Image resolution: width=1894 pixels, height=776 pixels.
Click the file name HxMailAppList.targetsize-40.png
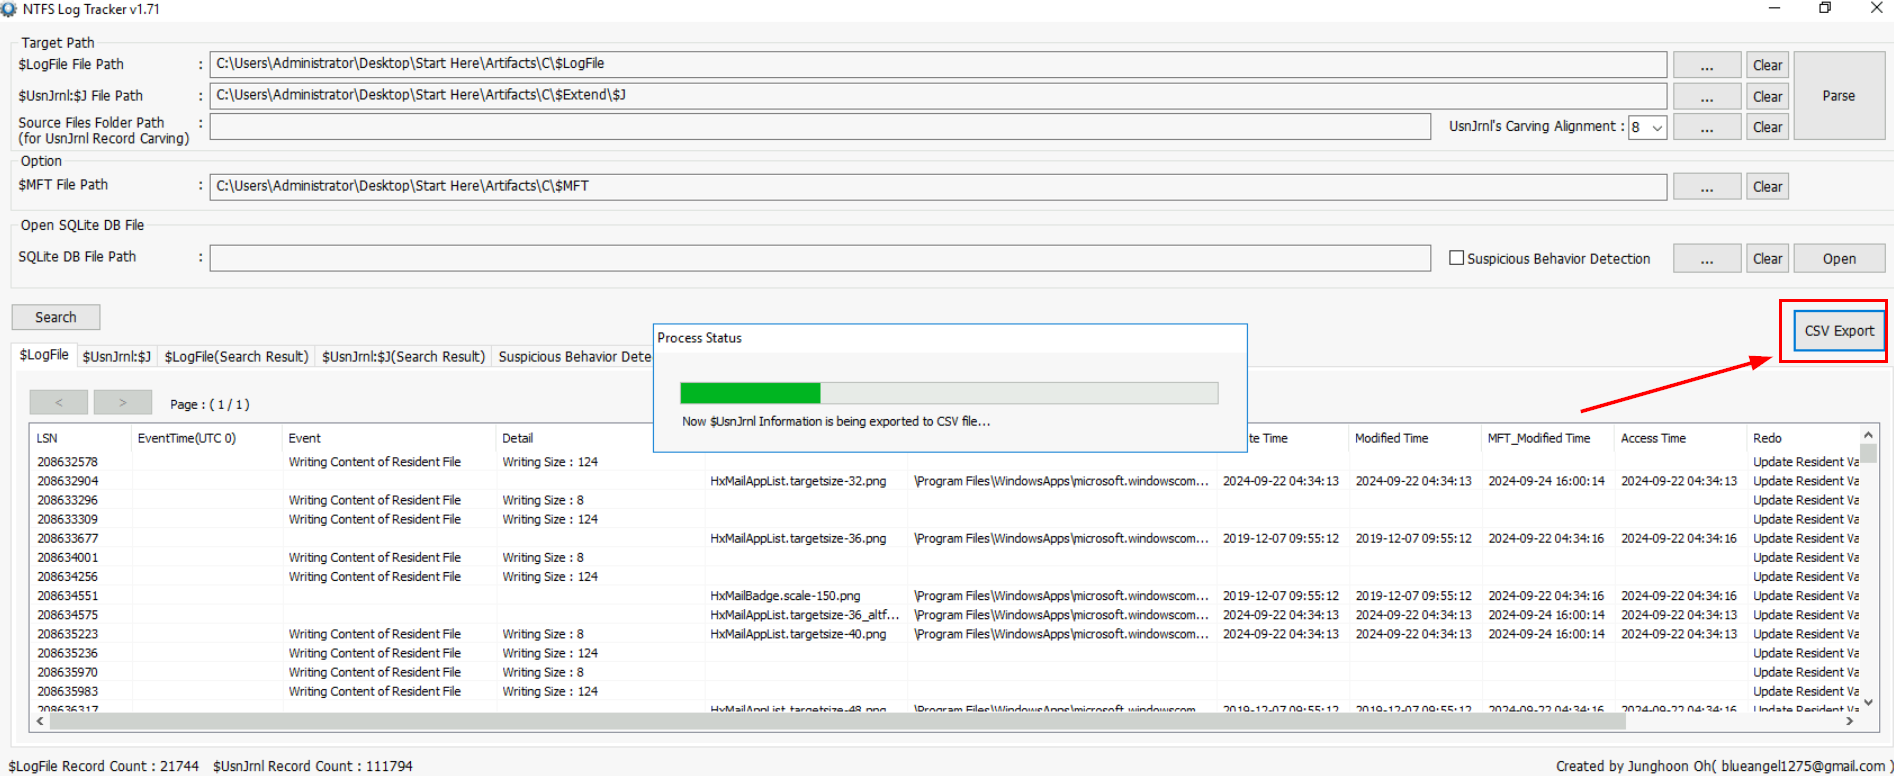(x=798, y=634)
